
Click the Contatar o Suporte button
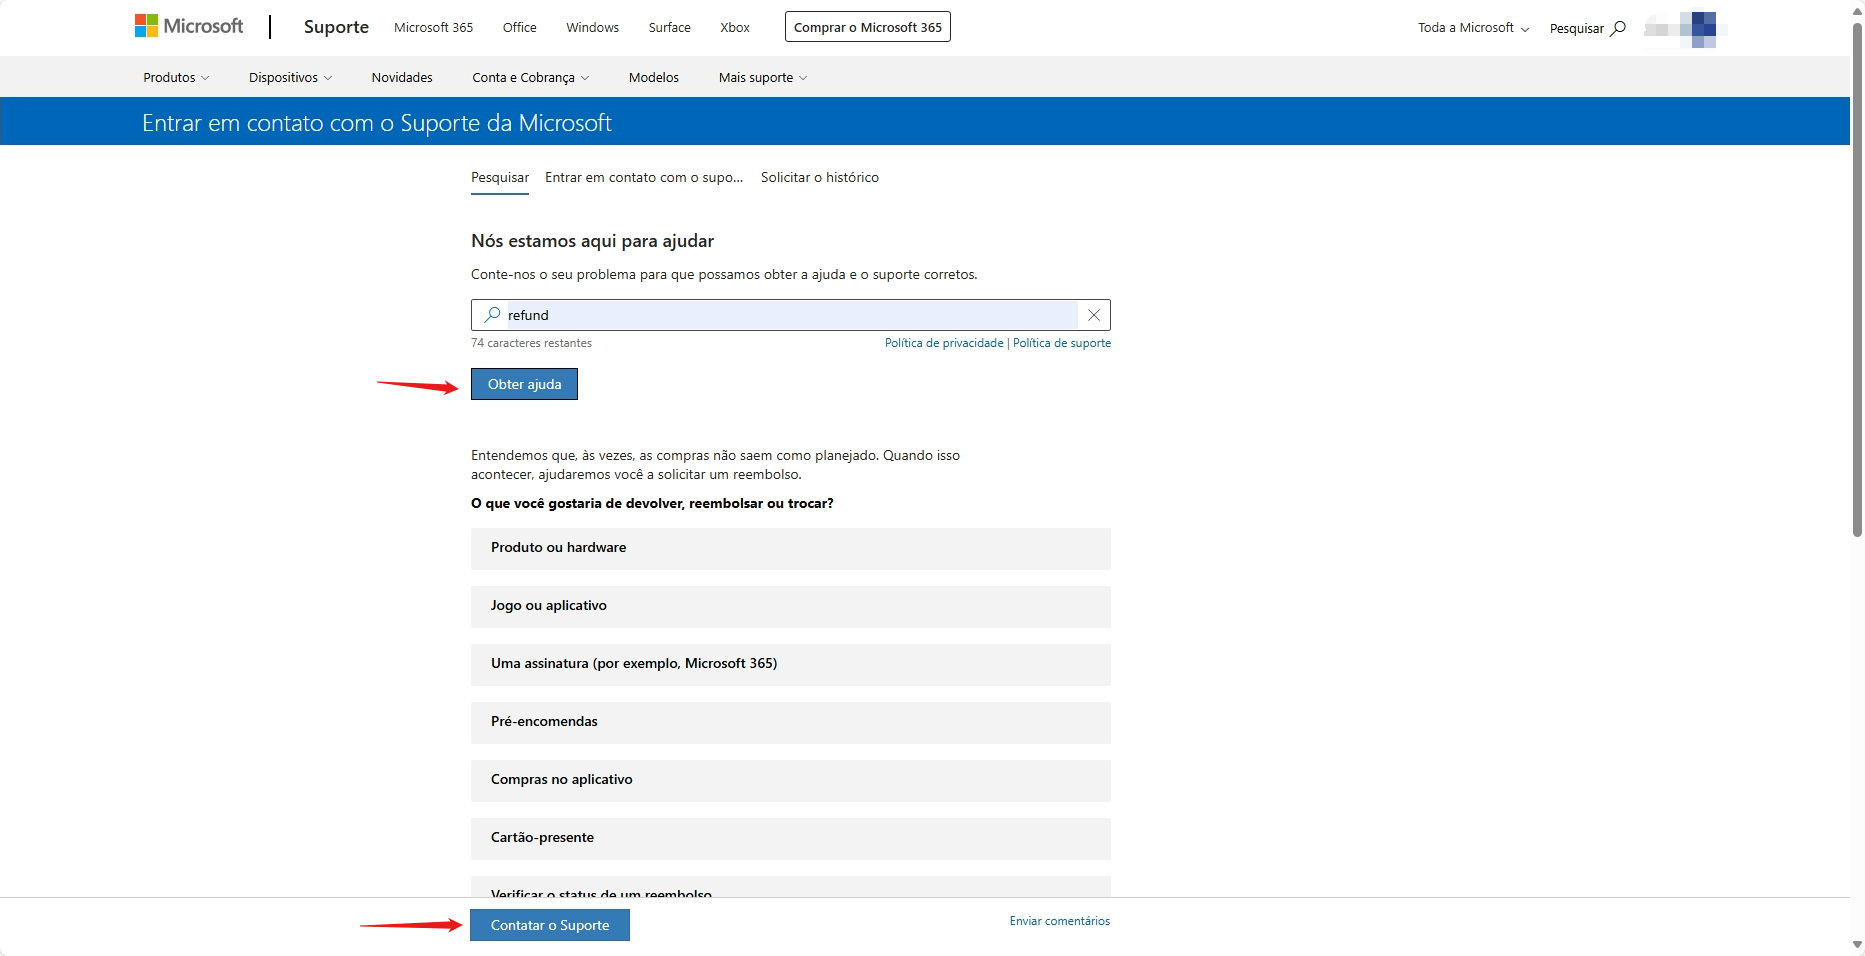click(x=549, y=925)
